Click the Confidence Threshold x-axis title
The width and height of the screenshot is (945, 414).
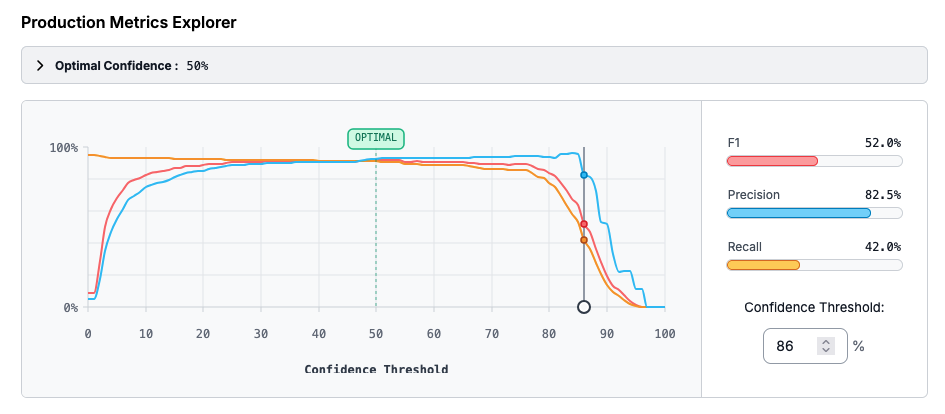(376, 369)
